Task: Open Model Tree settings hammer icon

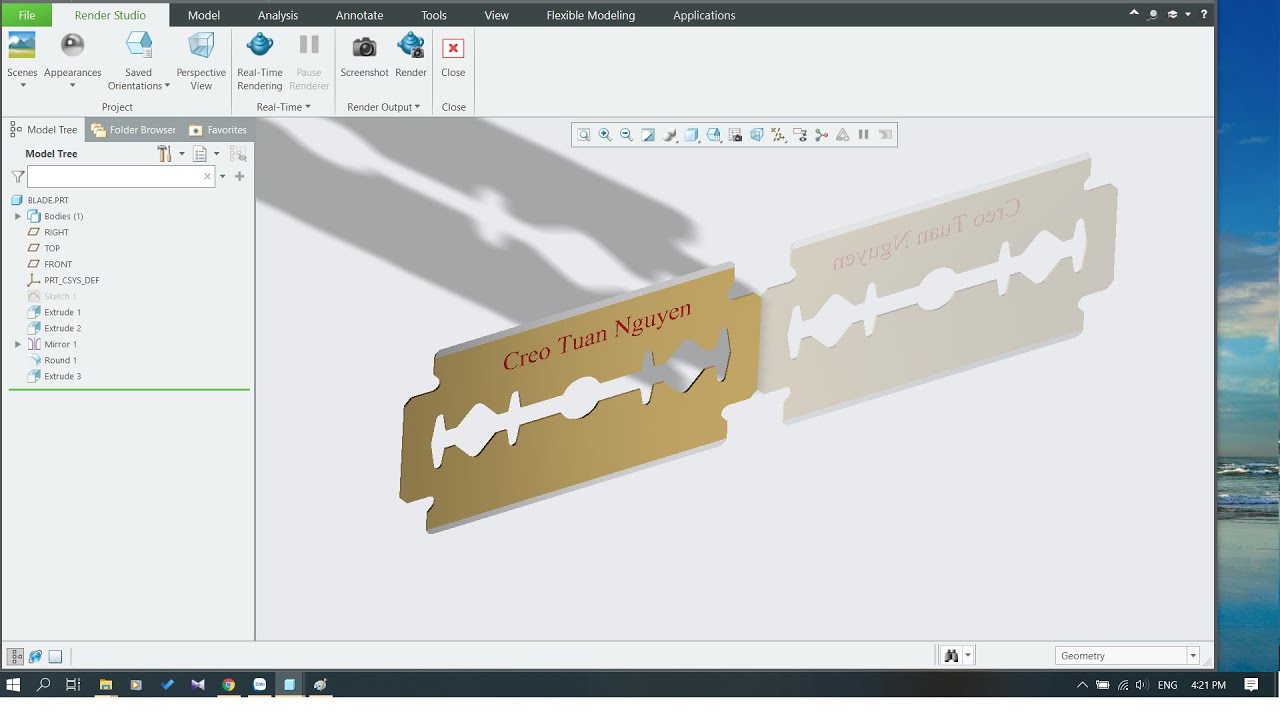Action: pos(164,154)
